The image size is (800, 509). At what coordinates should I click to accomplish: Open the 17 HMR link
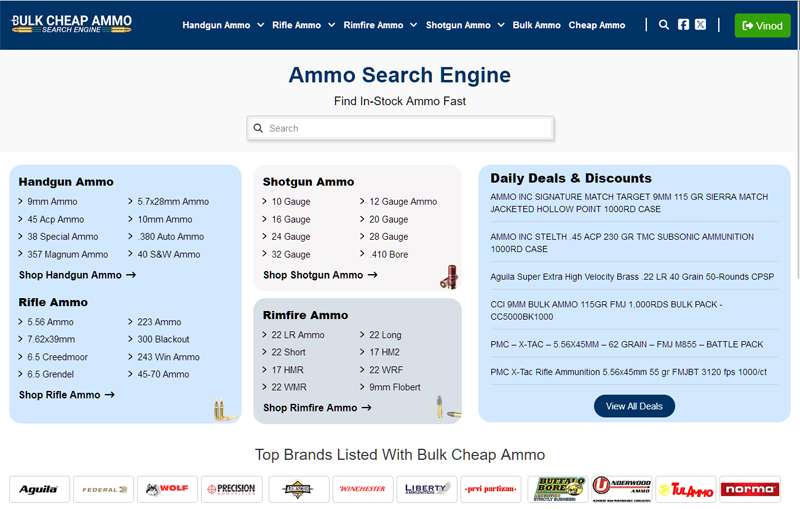point(287,370)
